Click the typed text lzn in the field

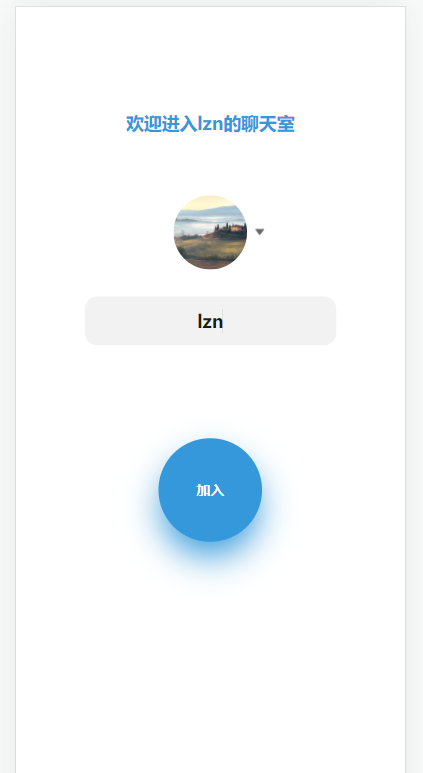point(210,321)
